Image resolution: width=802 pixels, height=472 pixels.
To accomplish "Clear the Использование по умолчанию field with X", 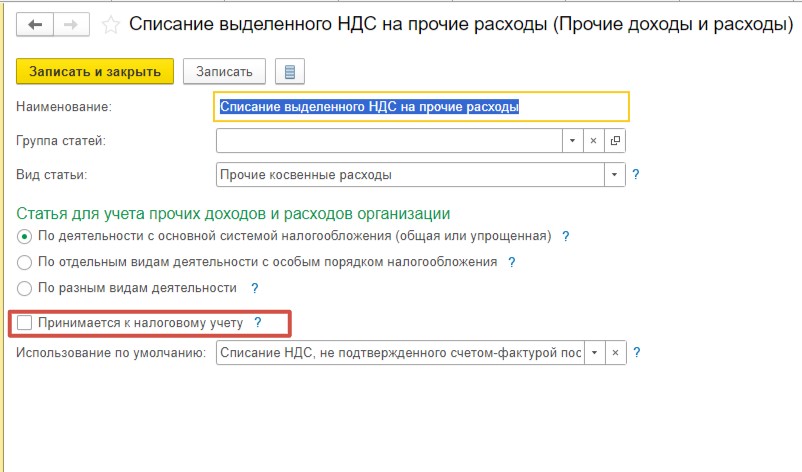I will [x=615, y=352].
